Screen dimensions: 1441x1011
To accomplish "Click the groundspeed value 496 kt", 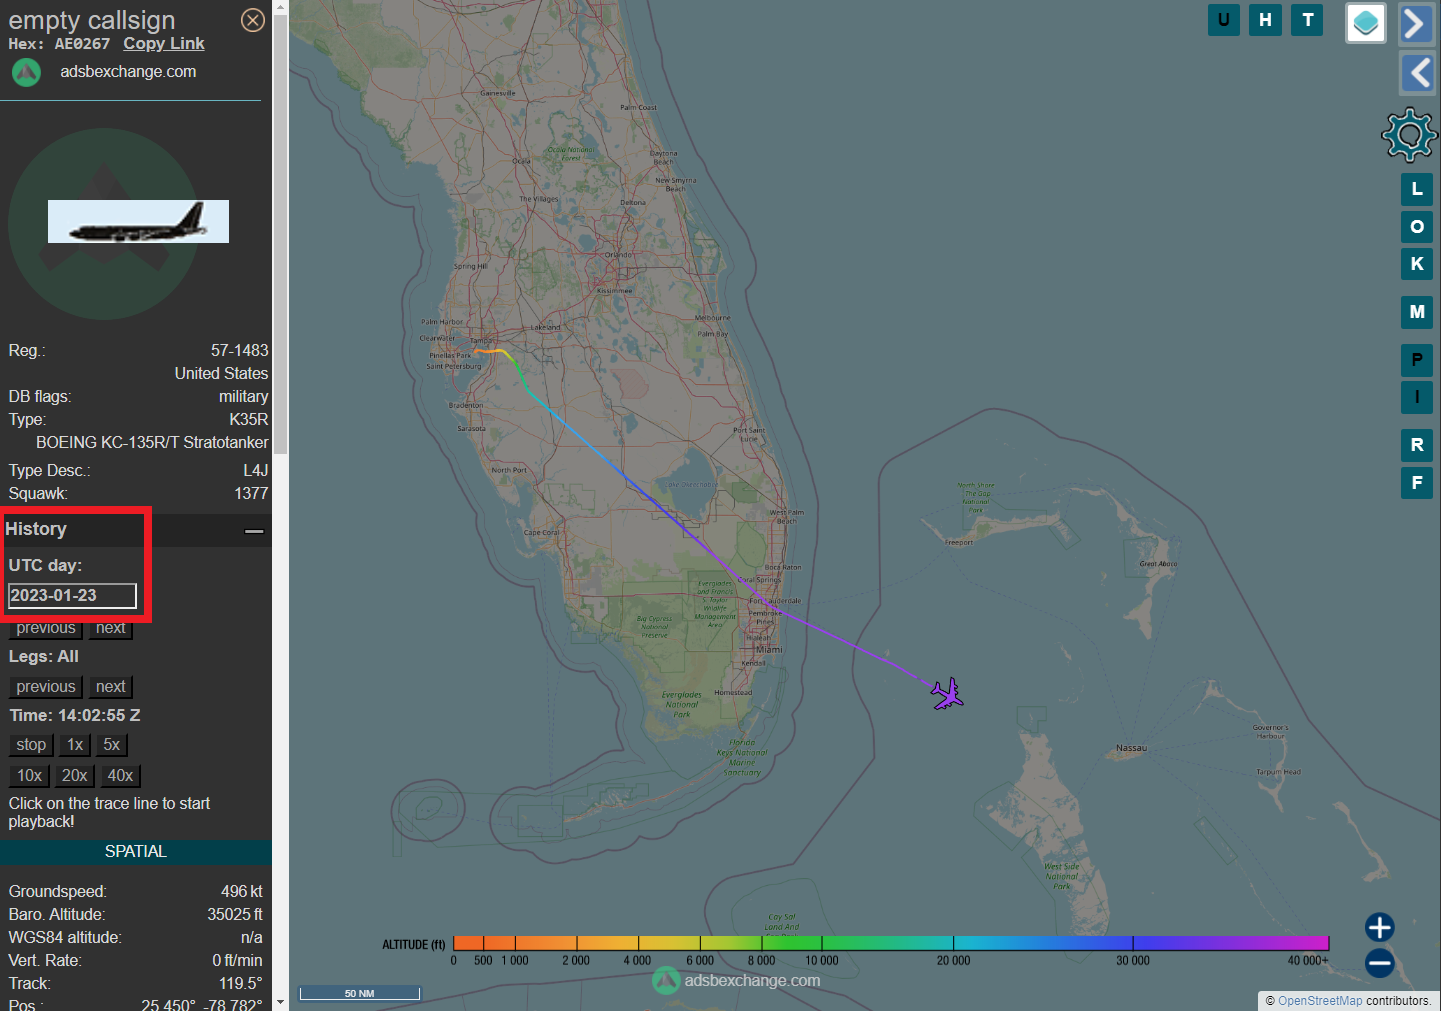I will pyautogui.click(x=242, y=892).
